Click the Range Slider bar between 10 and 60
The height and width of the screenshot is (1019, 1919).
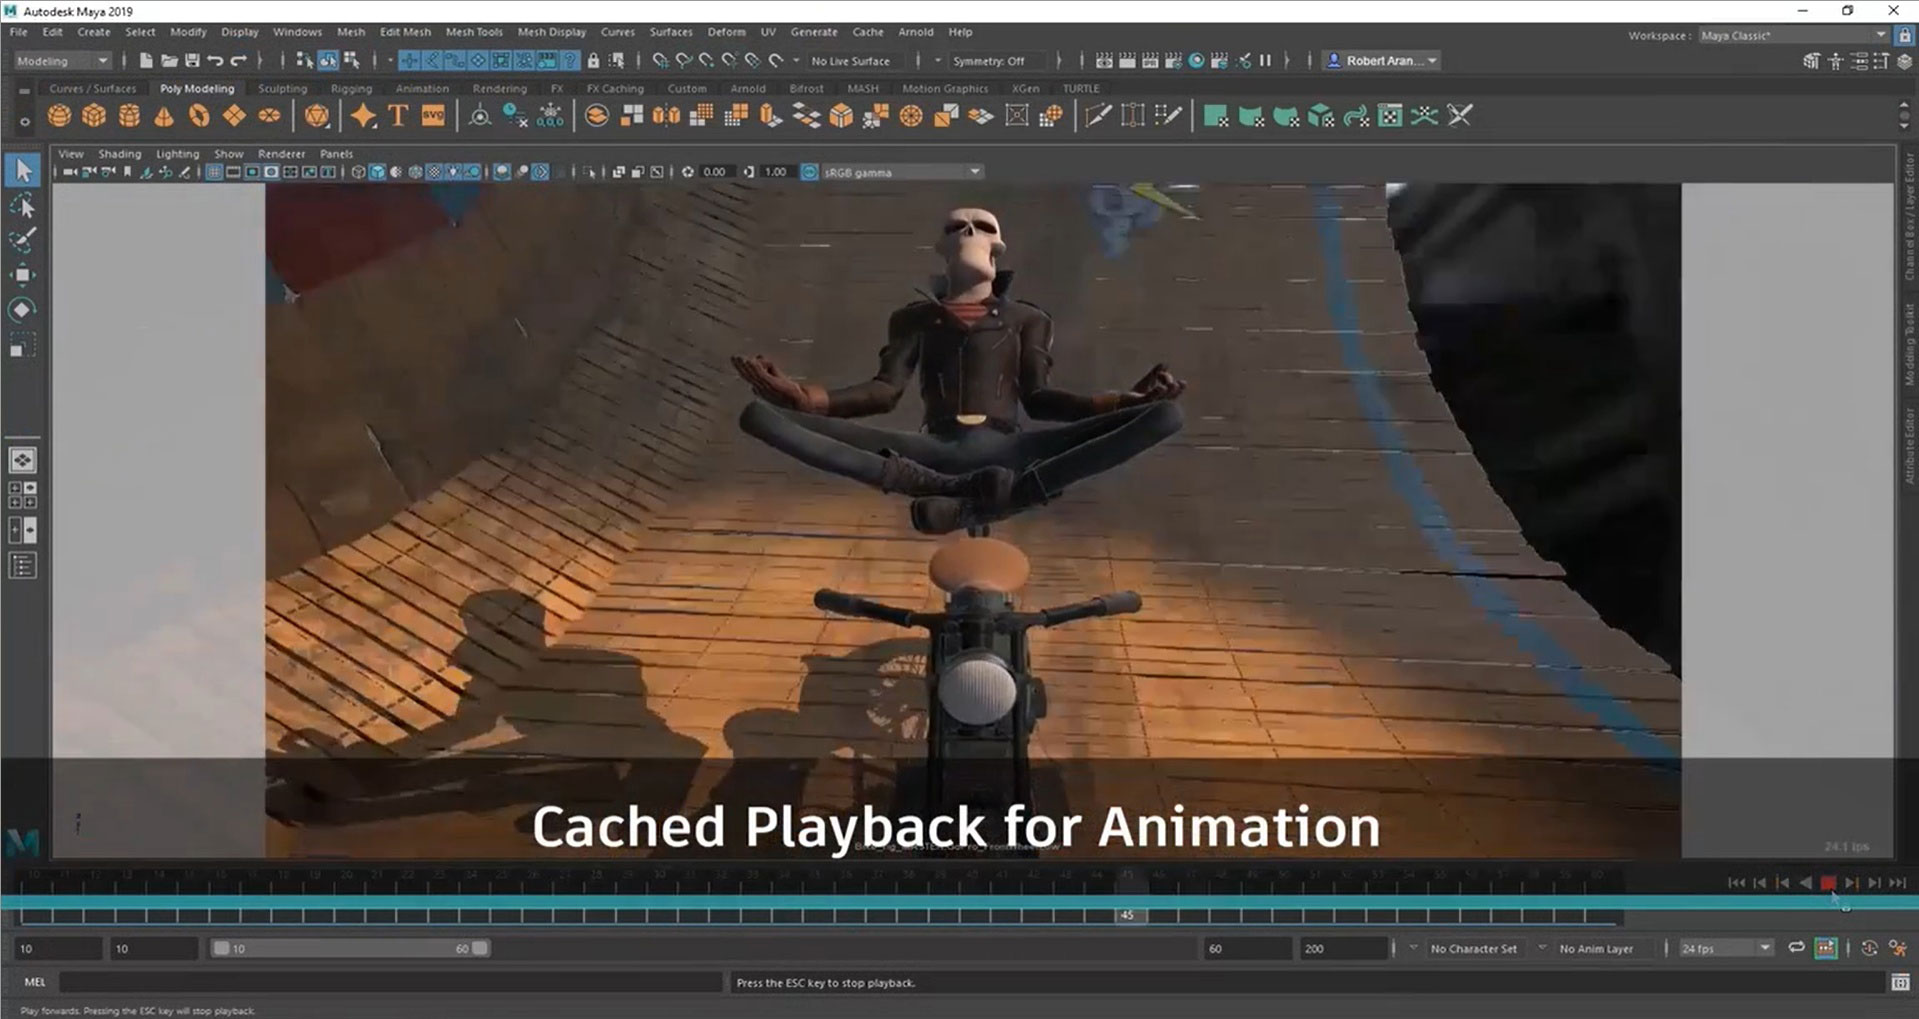(x=350, y=948)
